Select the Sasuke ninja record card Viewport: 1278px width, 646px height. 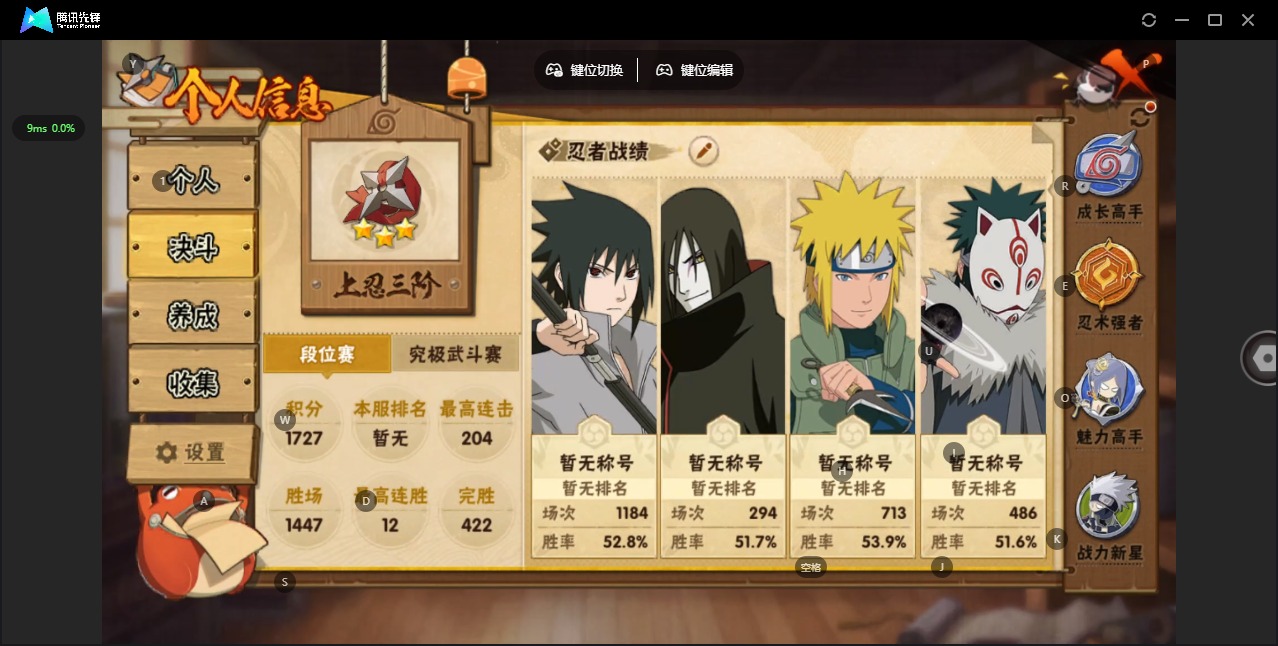pos(594,367)
